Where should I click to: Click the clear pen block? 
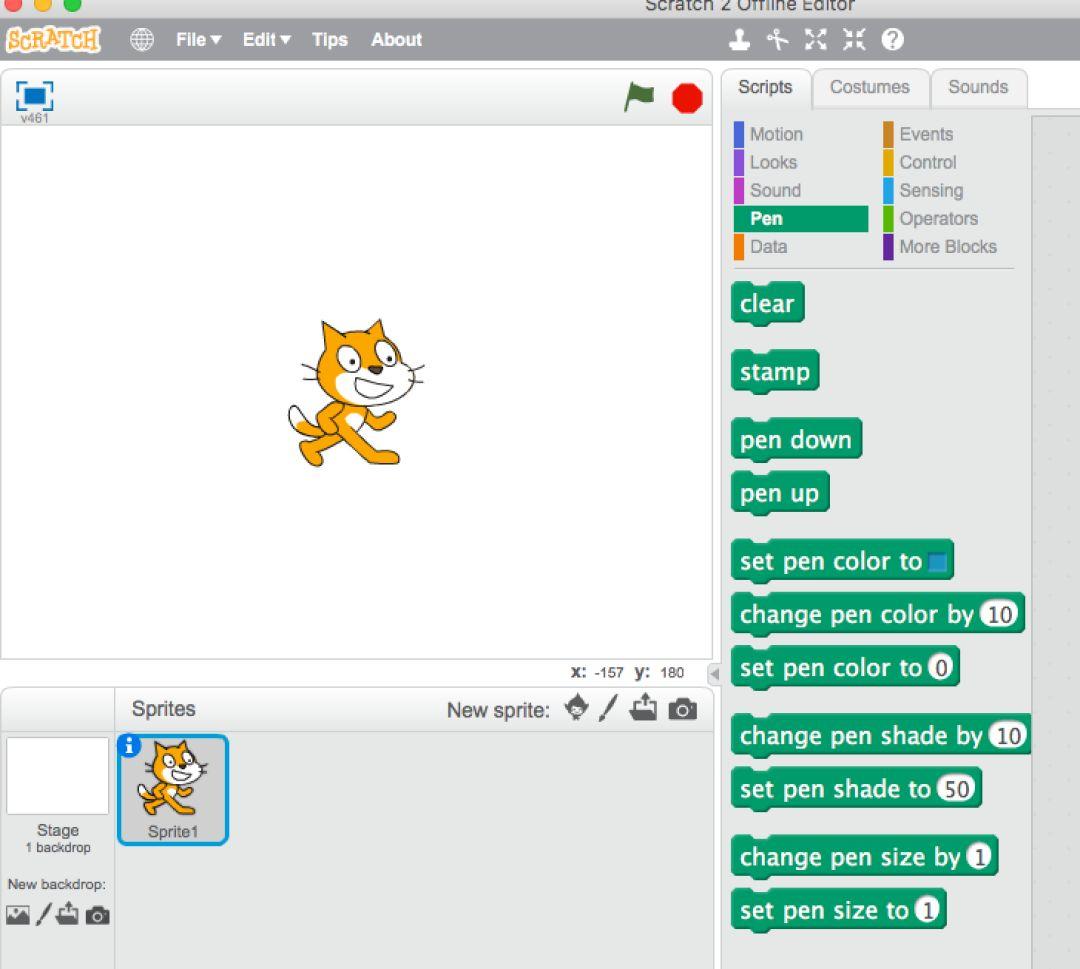point(767,303)
